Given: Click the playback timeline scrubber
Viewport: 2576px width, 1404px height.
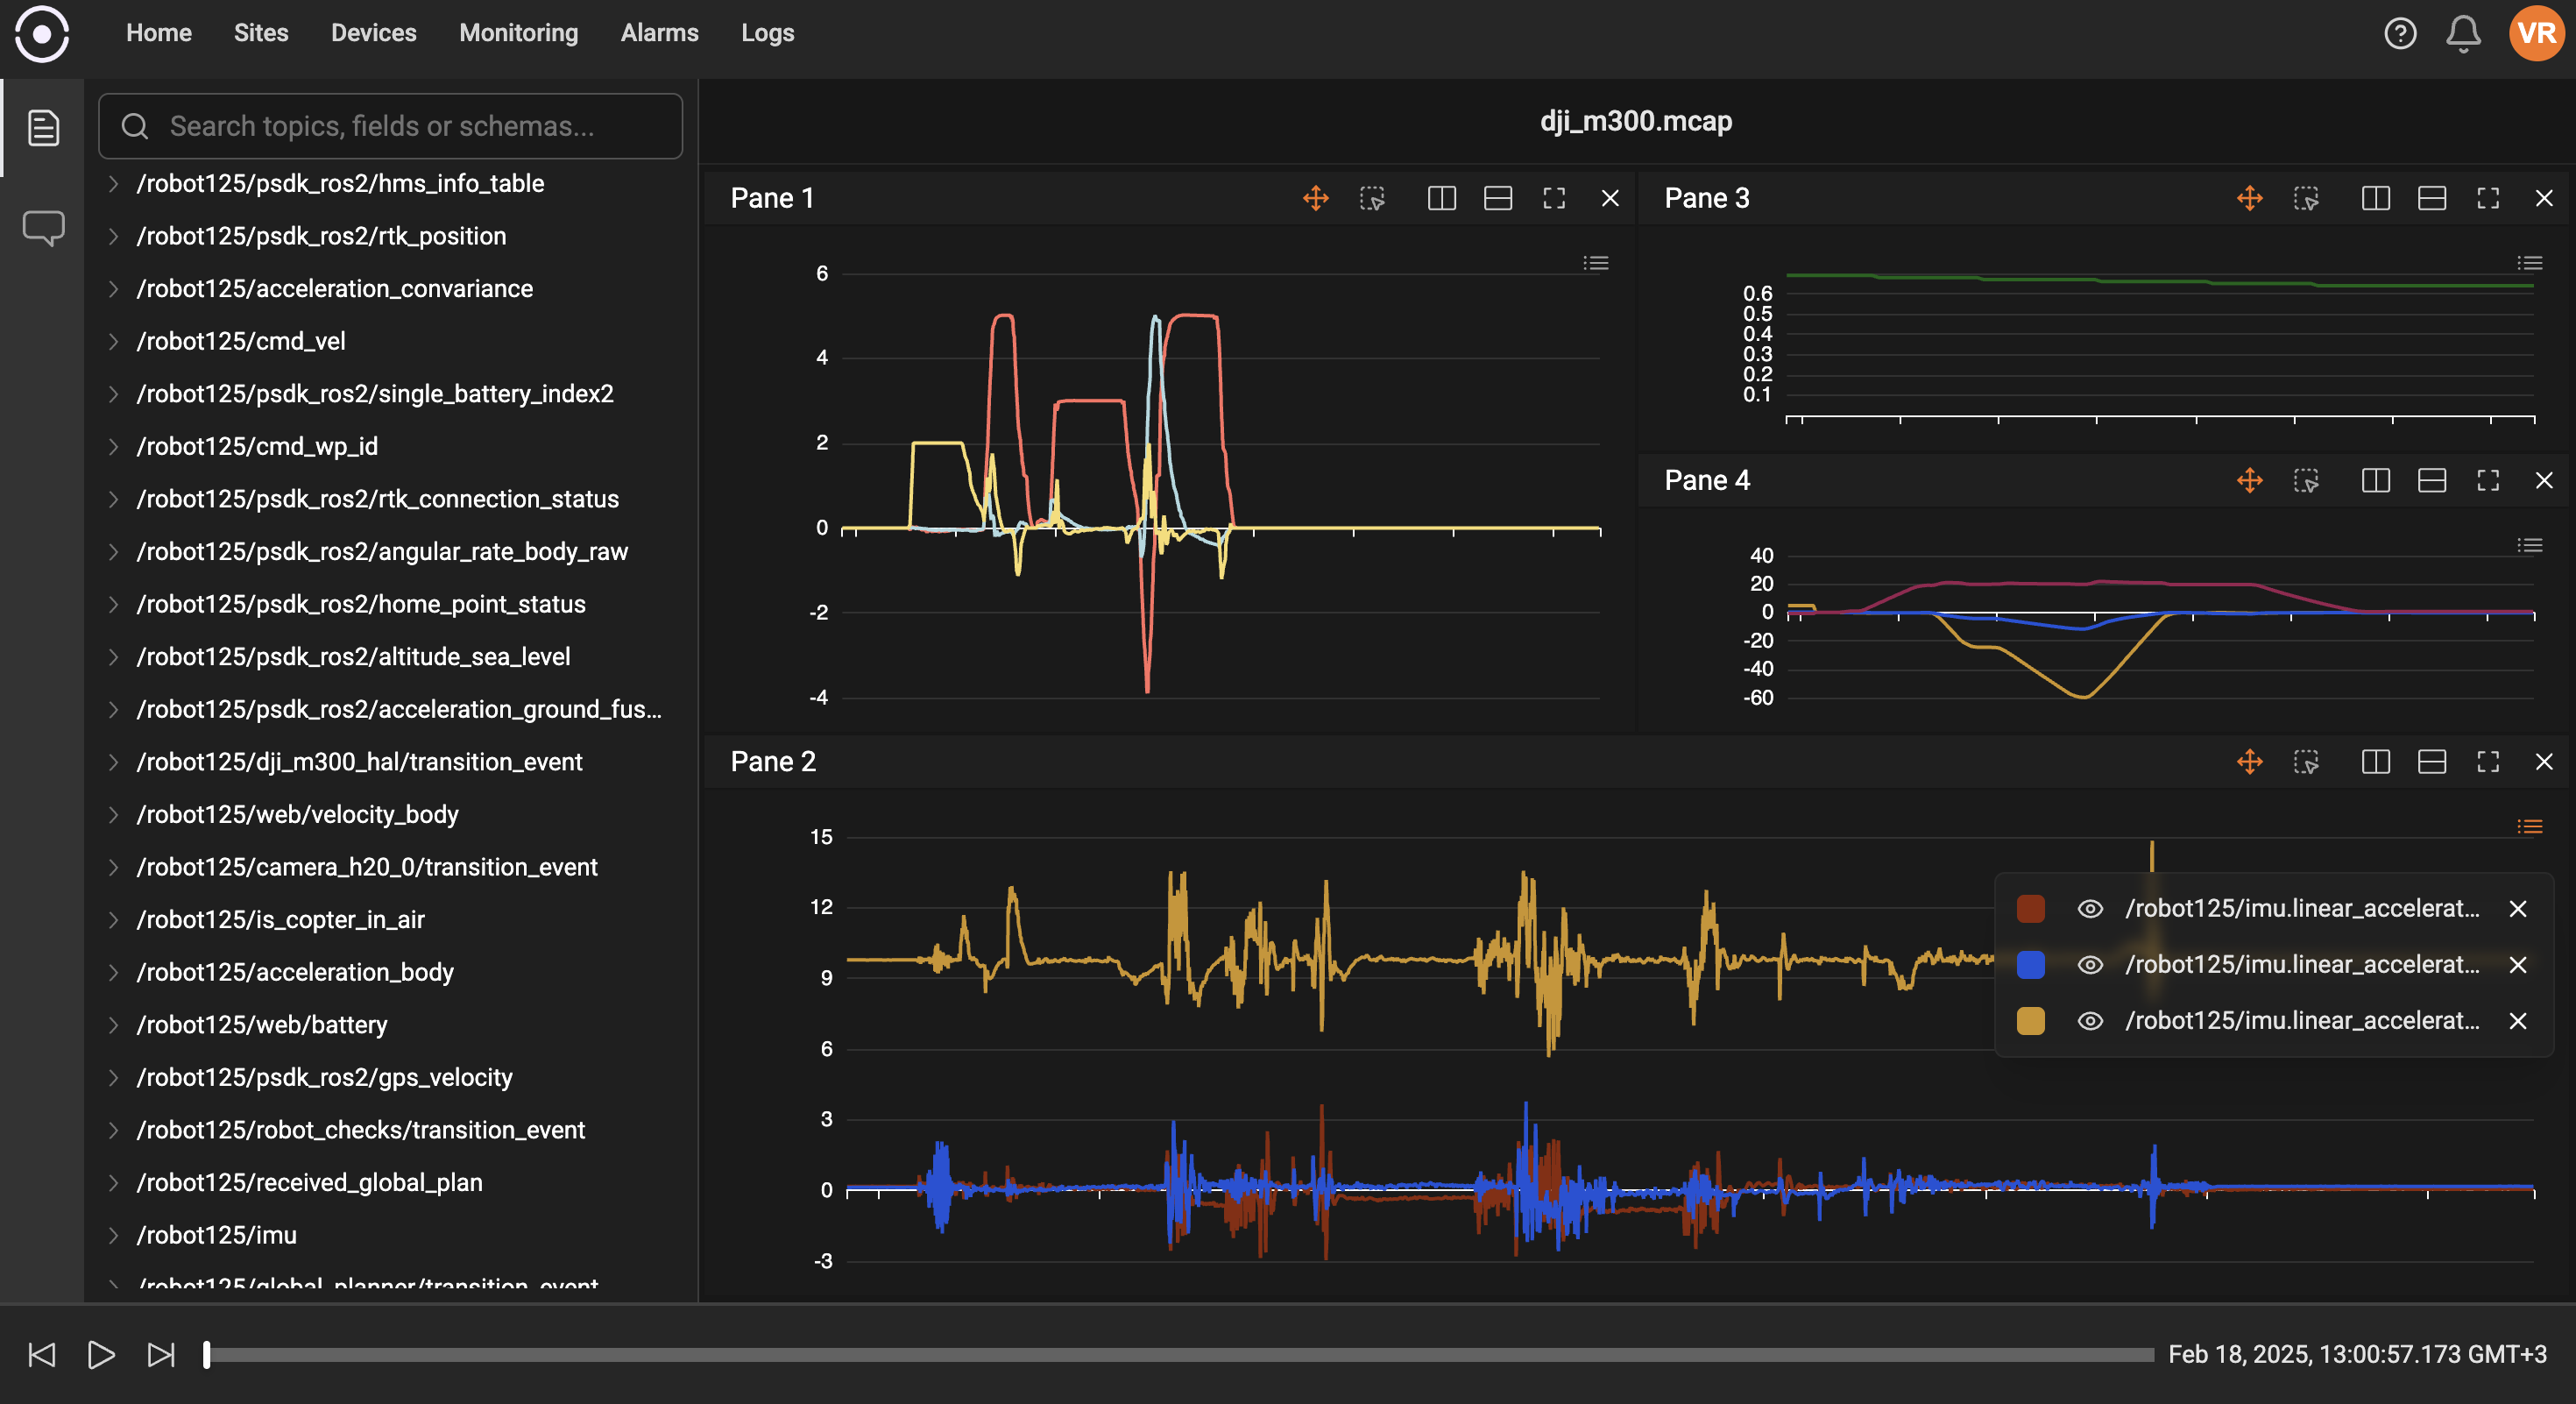Looking at the screenshot, I should pos(1200,1355).
